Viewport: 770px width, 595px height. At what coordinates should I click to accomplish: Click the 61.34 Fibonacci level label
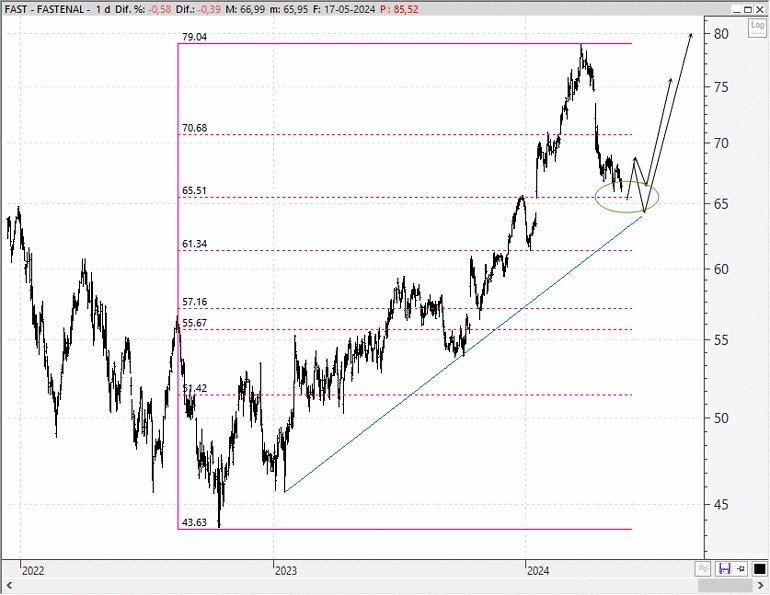194,244
